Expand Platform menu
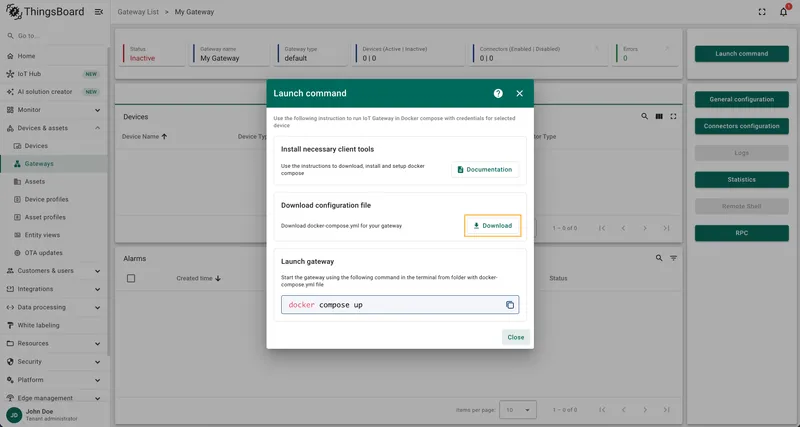This screenshot has width=800, height=427. (x=54, y=380)
